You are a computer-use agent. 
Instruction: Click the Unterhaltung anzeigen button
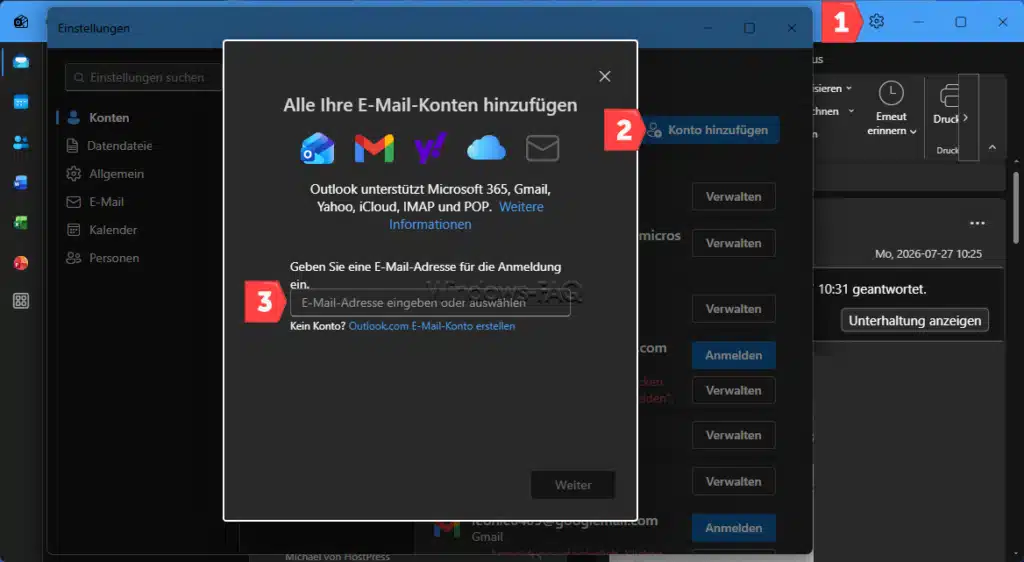pyautogui.click(x=914, y=320)
